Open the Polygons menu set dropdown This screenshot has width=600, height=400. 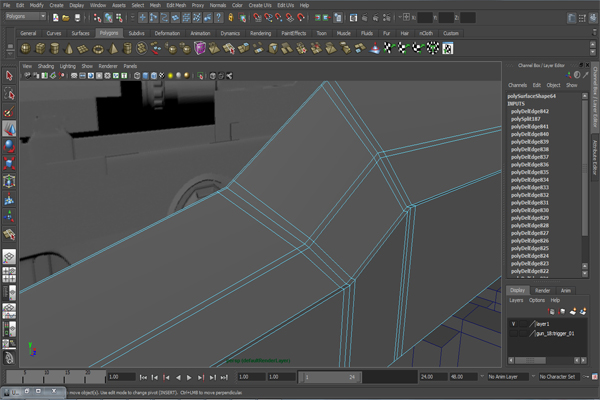click(26, 16)
